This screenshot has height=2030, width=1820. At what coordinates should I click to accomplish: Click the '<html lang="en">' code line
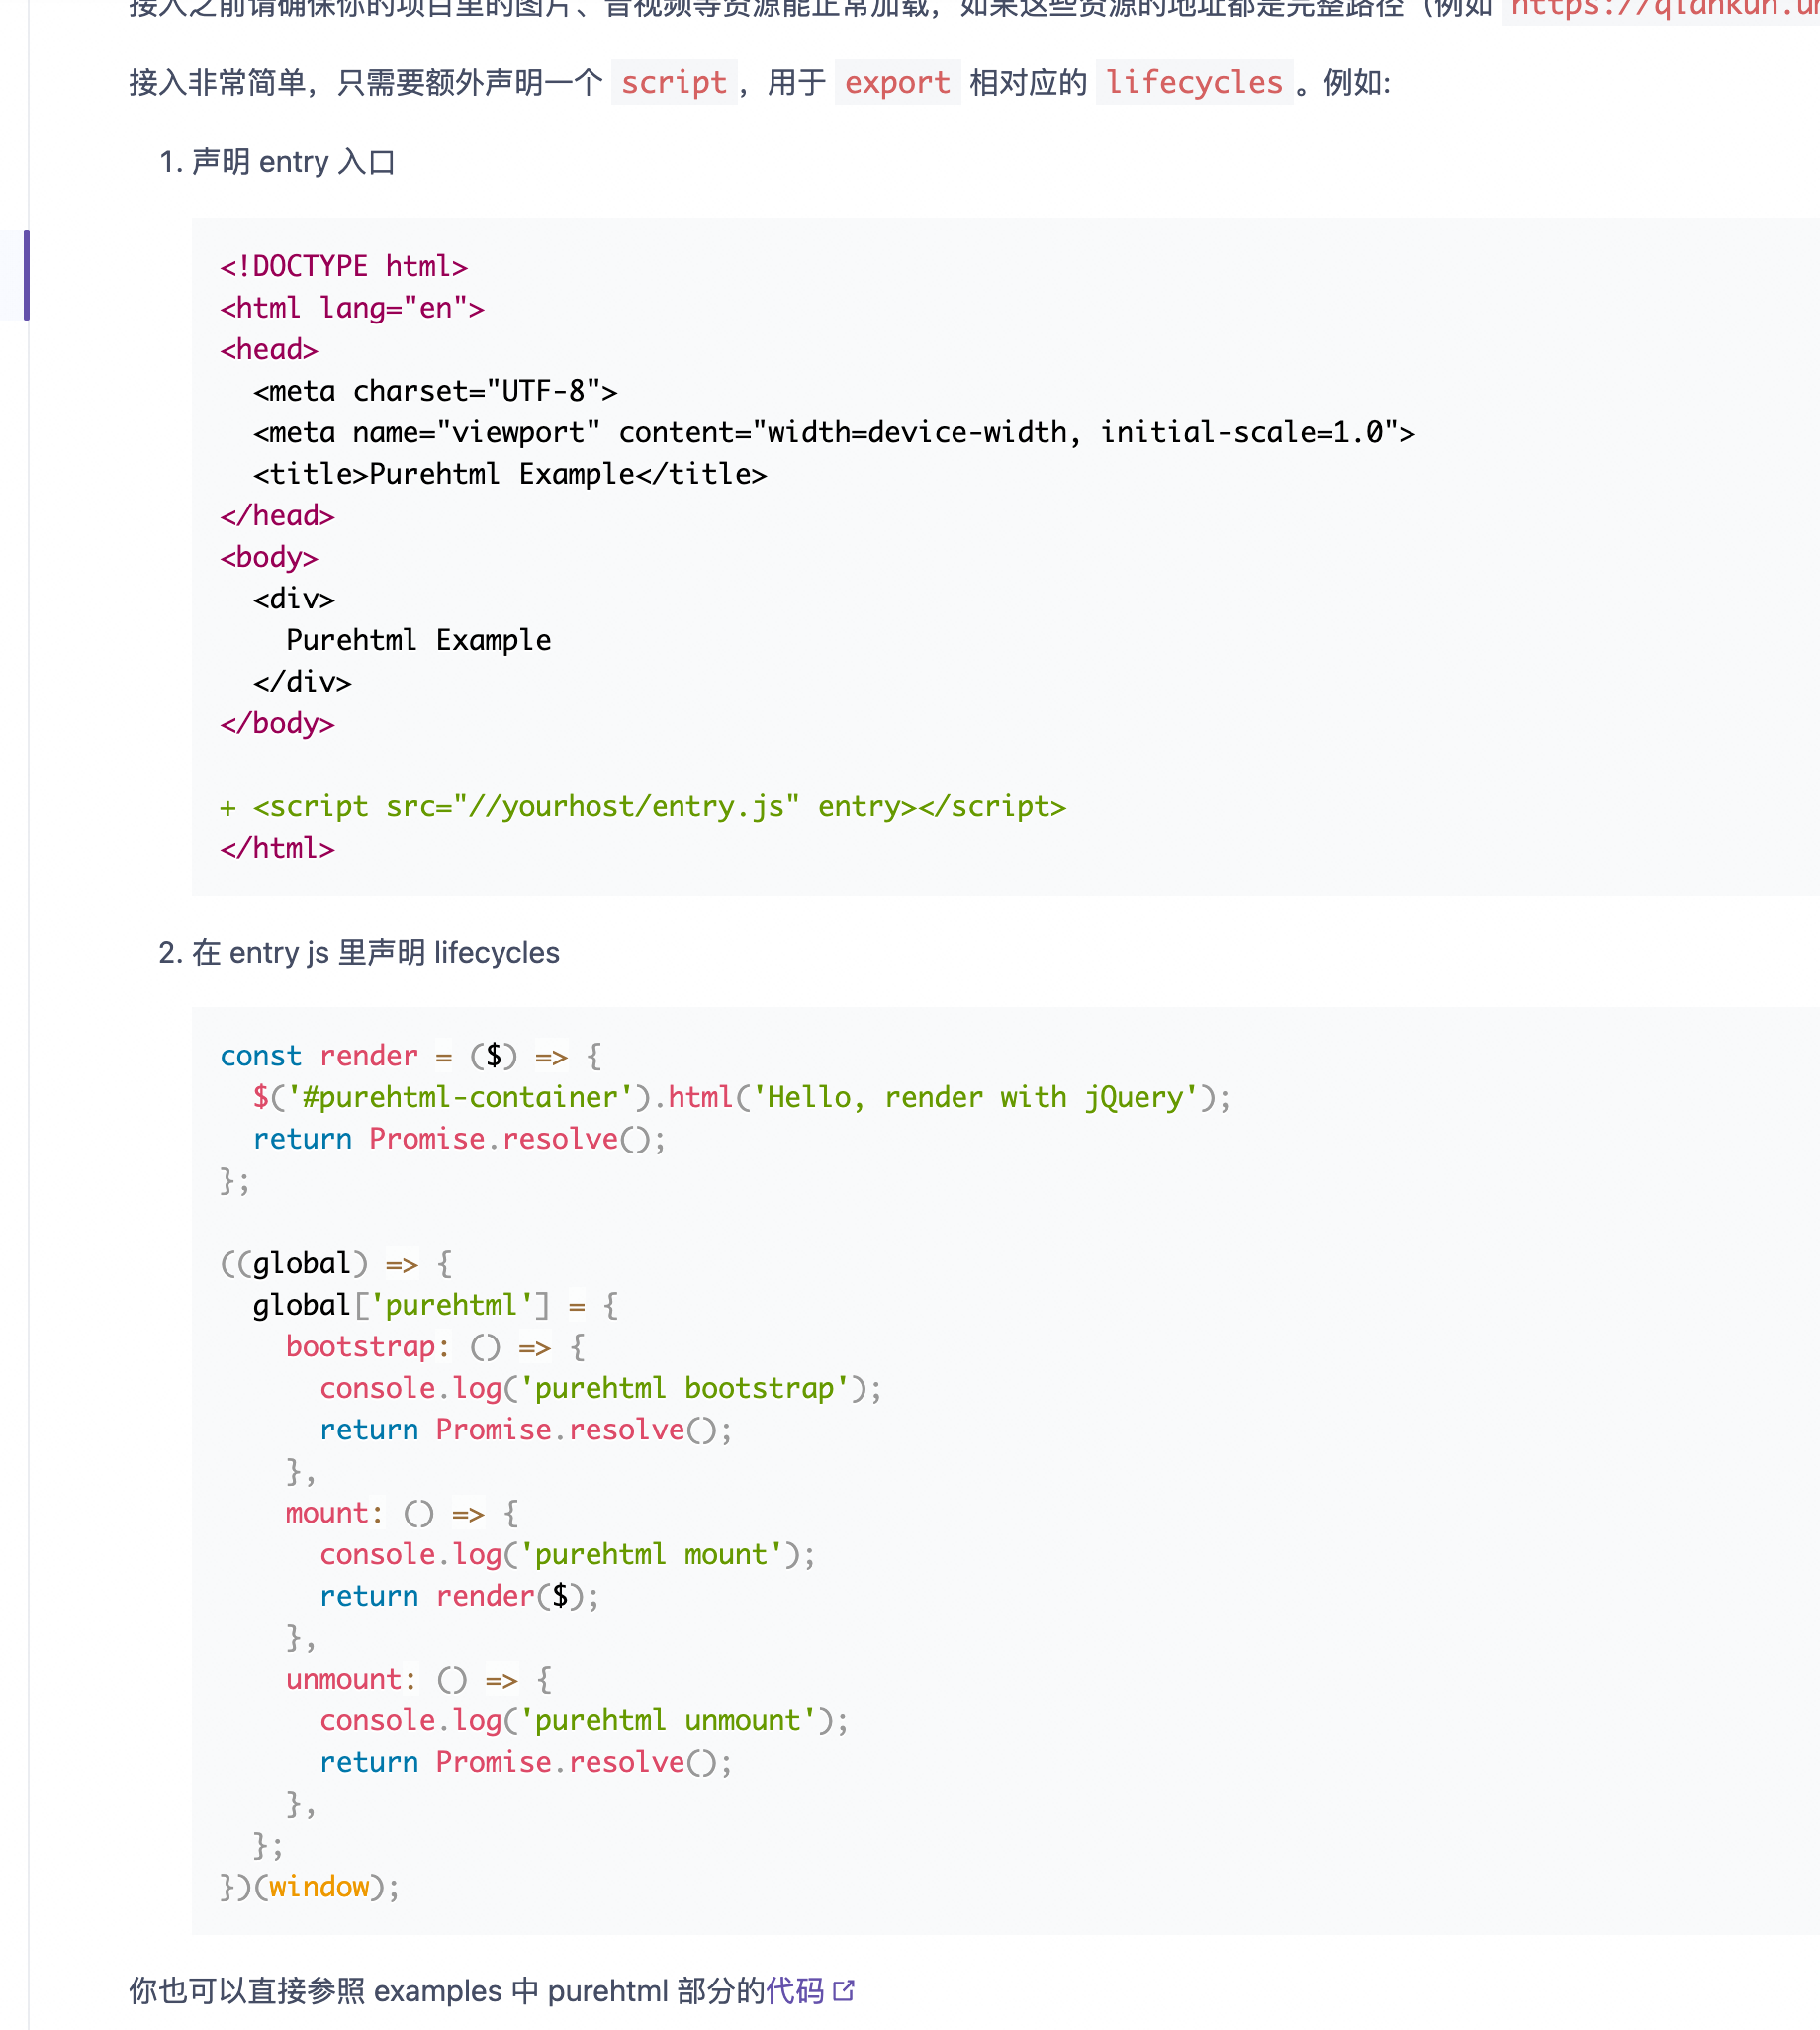pyautogui.click(x=352, y=308)
